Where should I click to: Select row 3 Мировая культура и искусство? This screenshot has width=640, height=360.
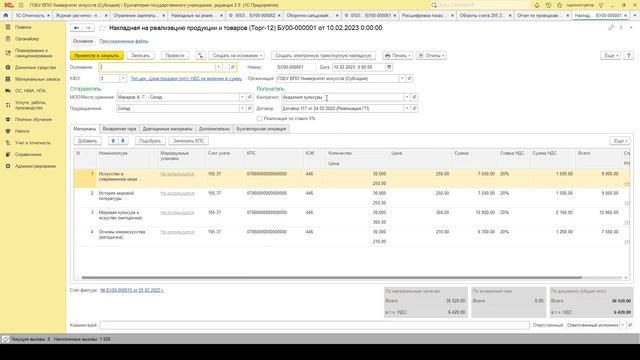click(351, 217)
